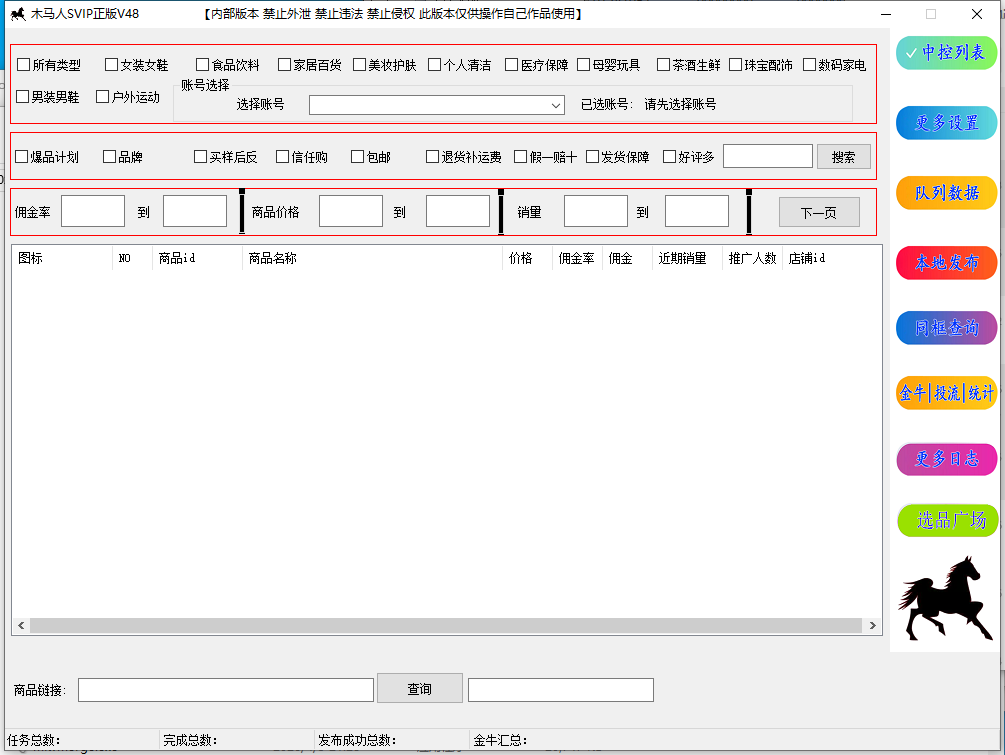Go to 下一页 next page

click(x=819, y=212)
